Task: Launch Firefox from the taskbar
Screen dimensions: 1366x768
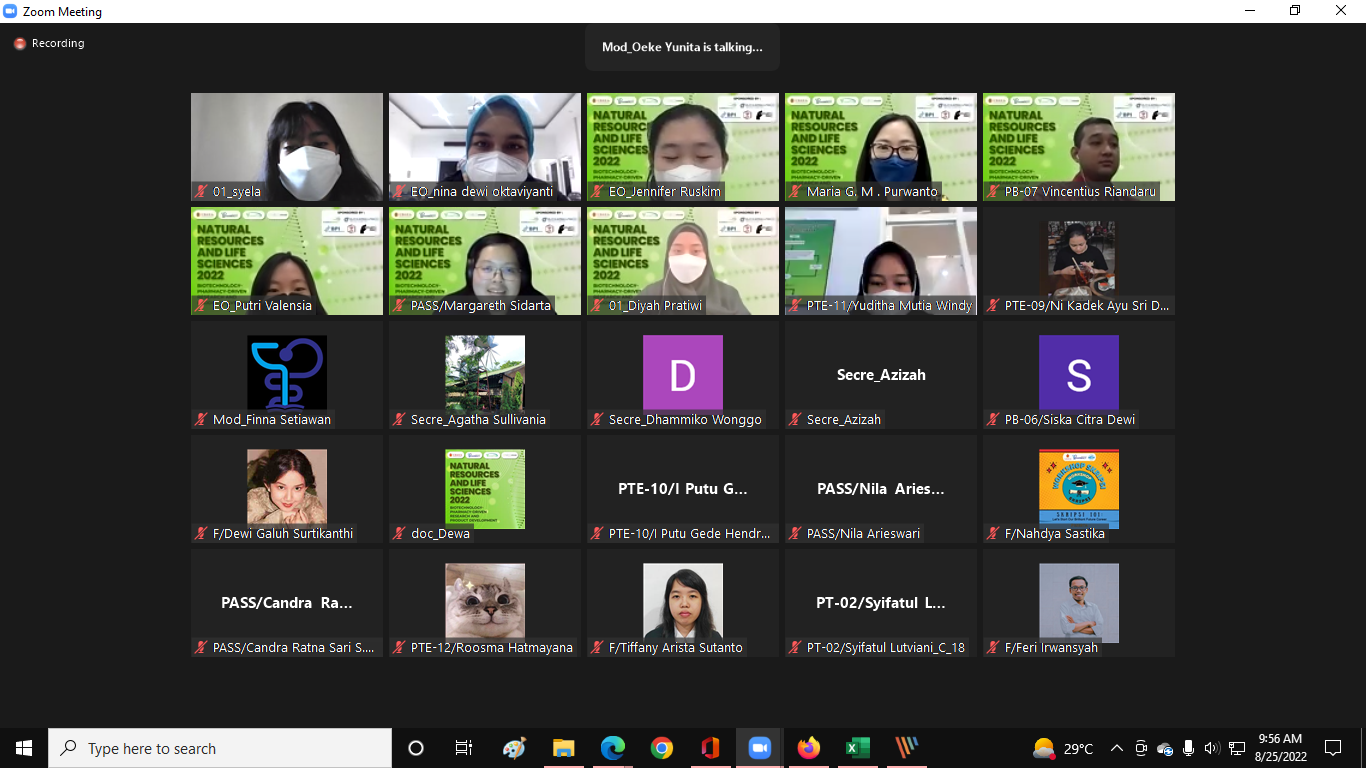Action: [808, 748]
